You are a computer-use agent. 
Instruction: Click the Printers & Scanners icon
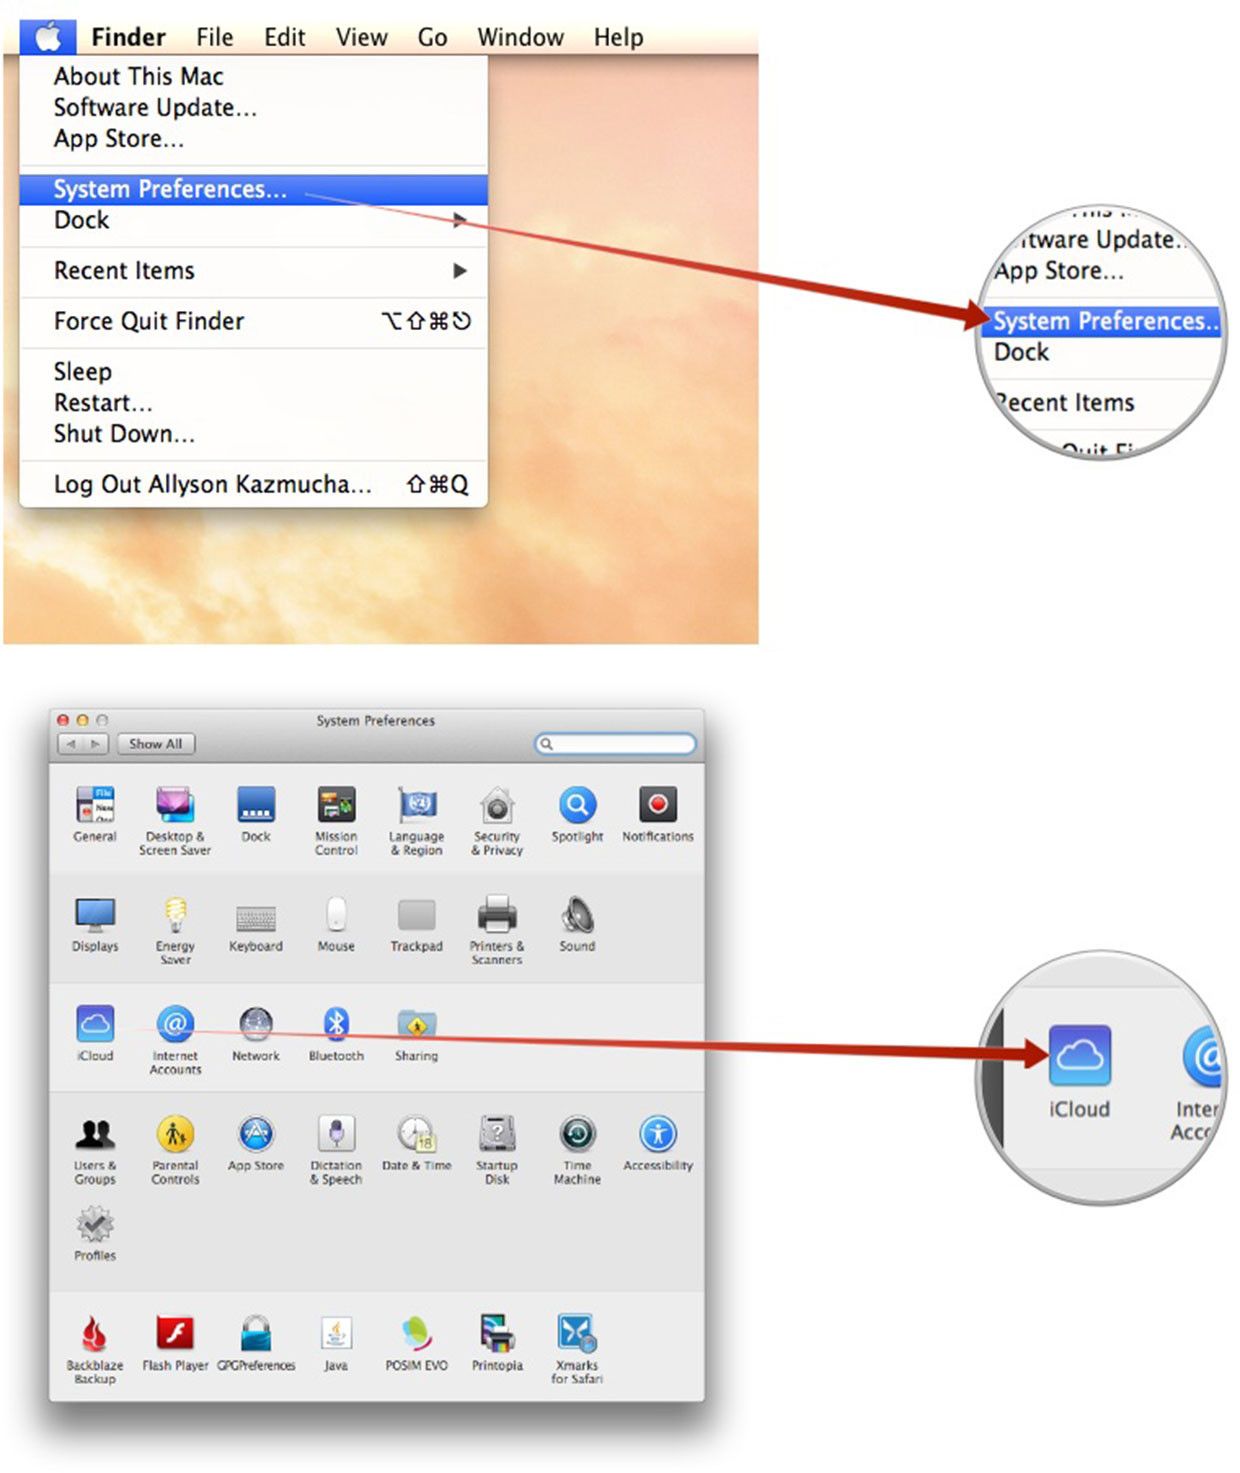pos(497,915)
